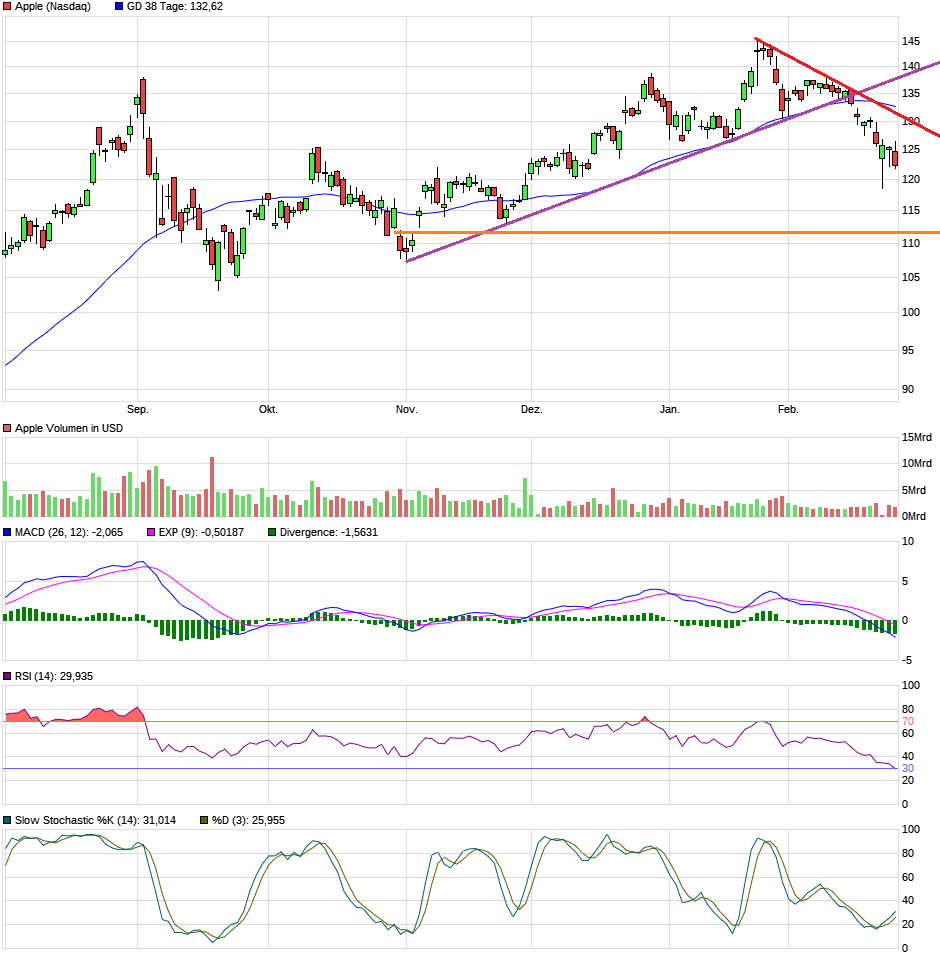Click the blue GD 38 Tage legend swatch
This screenshot has width=940, height=958.
pos(118,7)
